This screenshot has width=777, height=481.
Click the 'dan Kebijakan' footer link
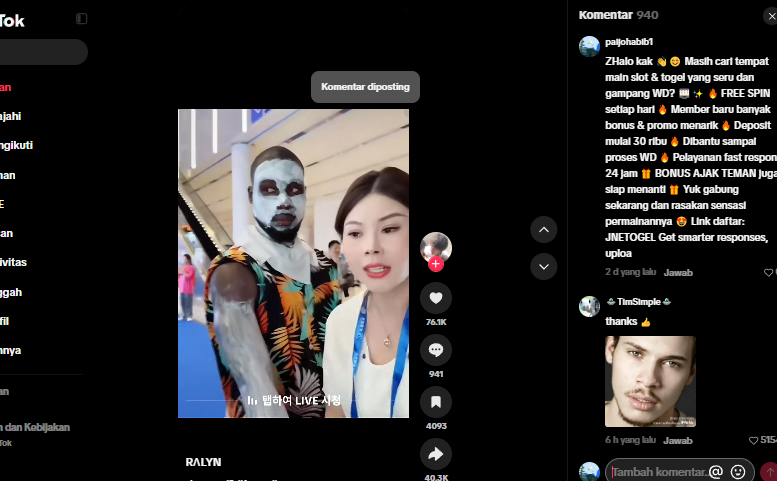[x=35, y=428]
